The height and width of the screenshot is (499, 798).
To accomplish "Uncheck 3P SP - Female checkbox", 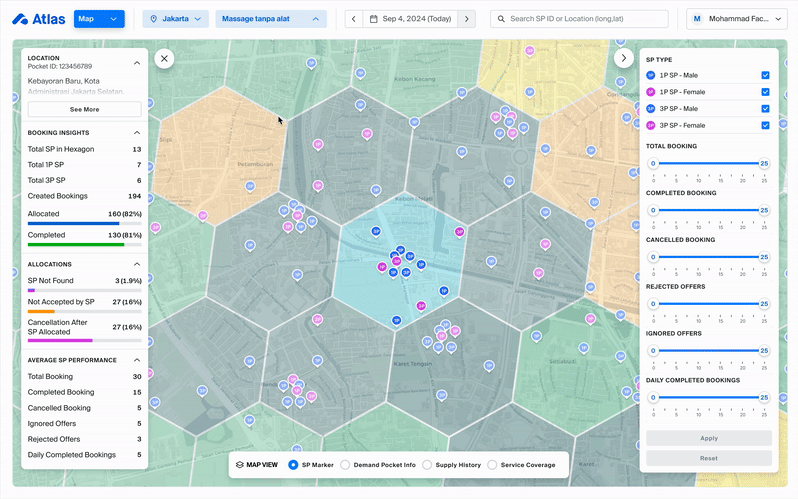I will 765,125.
